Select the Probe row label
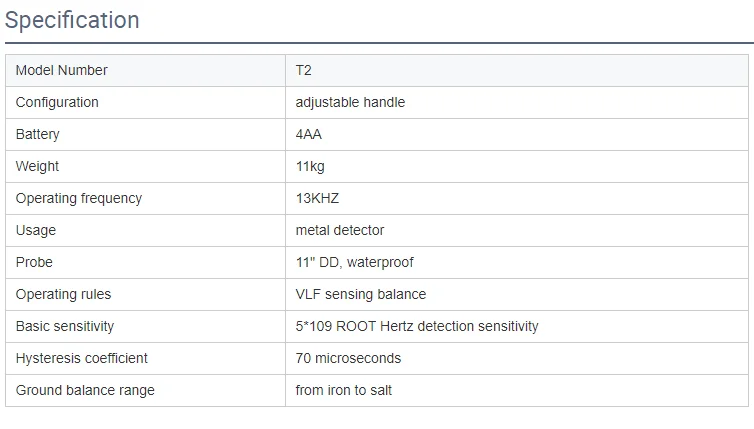This screenshot has width=754, height=429. tap(34, 262)
